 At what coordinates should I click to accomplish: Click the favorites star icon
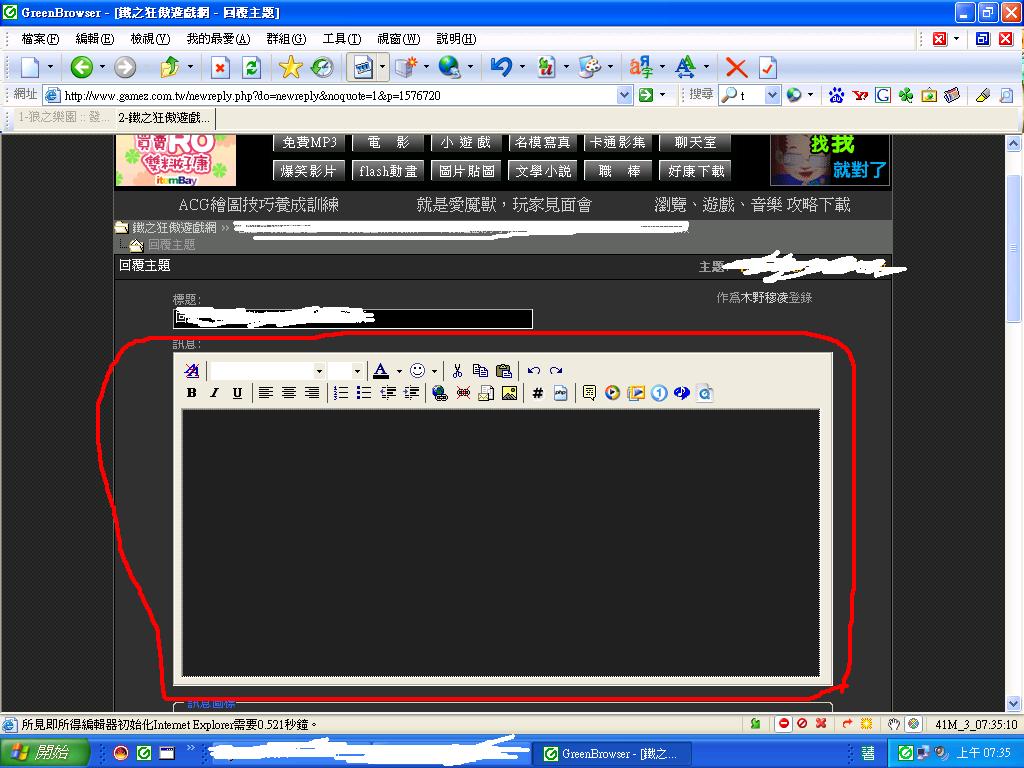(x=290, y=67)
